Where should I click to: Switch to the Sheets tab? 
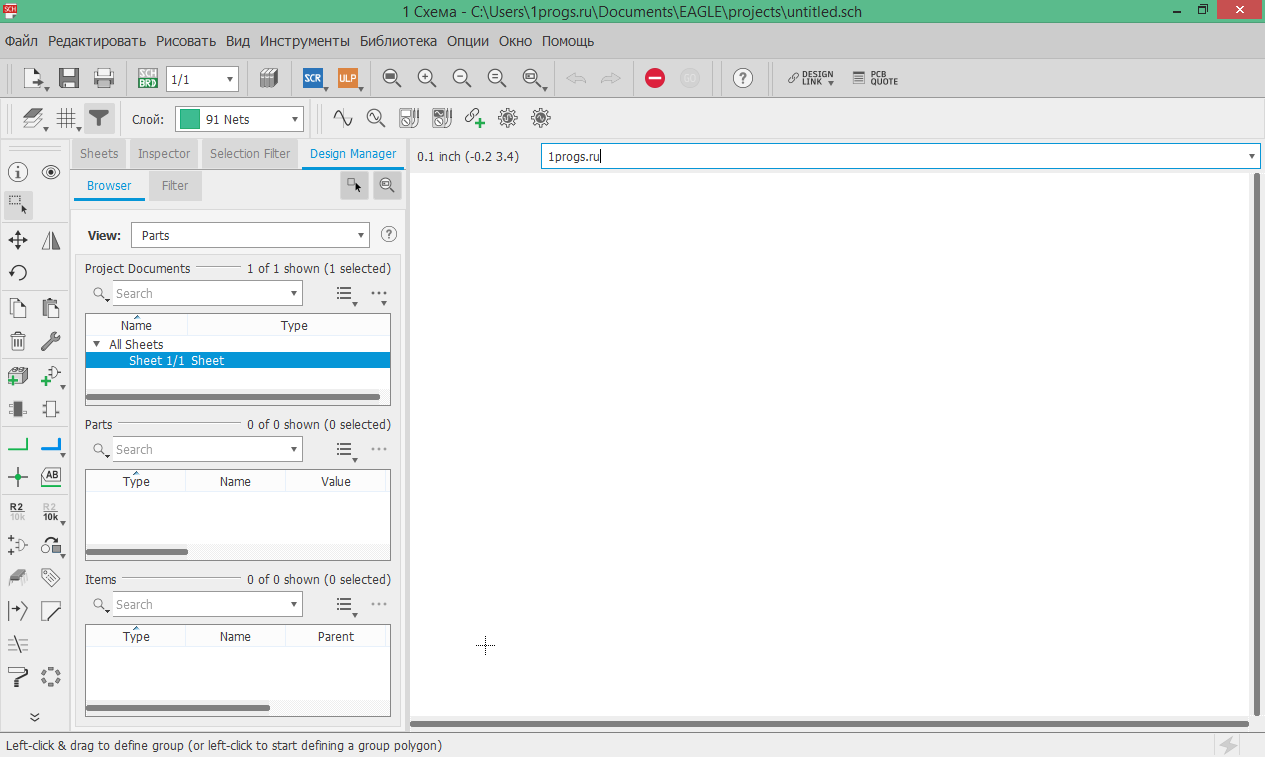99,154
